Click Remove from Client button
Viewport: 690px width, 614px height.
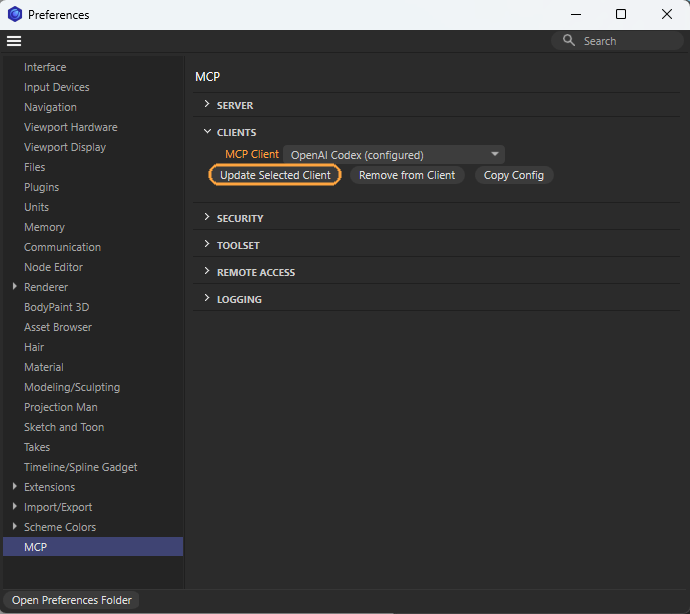[x=407, y=175]
